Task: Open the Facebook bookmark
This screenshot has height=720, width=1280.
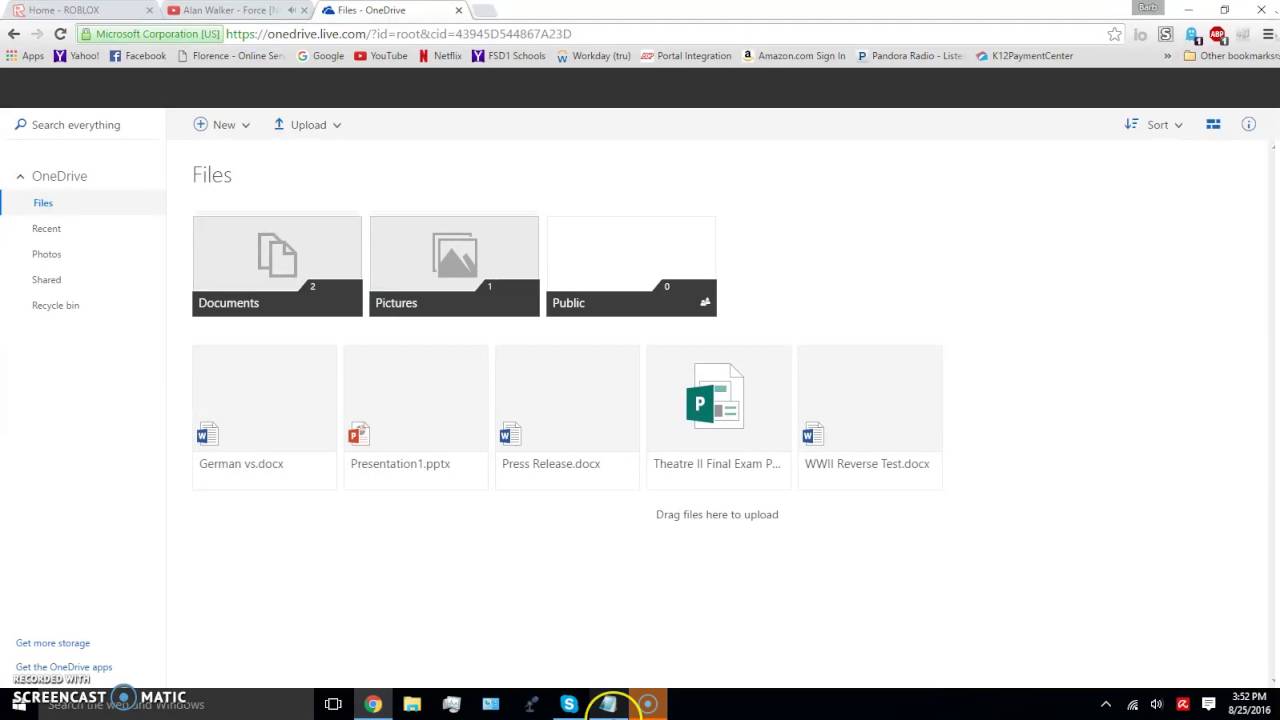Action: pos(138,56)
